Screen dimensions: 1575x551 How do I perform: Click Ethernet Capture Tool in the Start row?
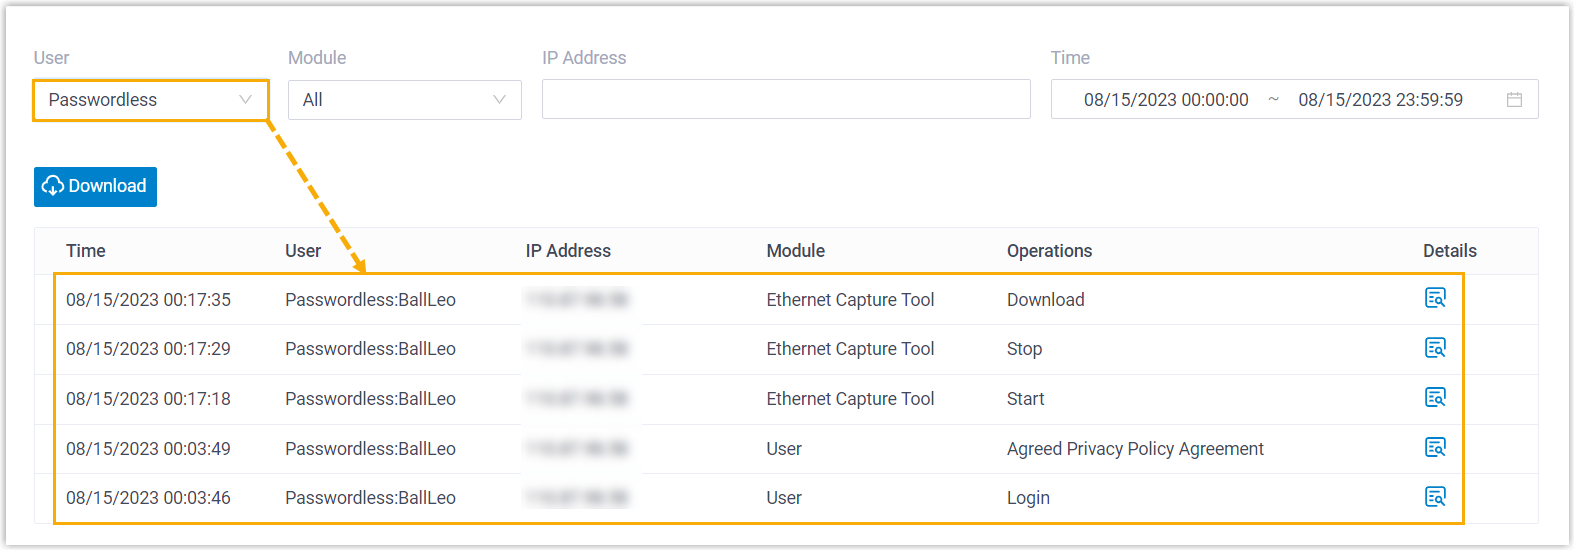(x=850, y=399)
